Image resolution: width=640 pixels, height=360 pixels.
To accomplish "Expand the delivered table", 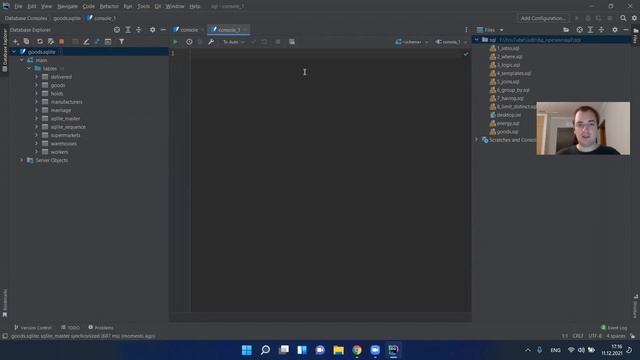I will point(36,77).
